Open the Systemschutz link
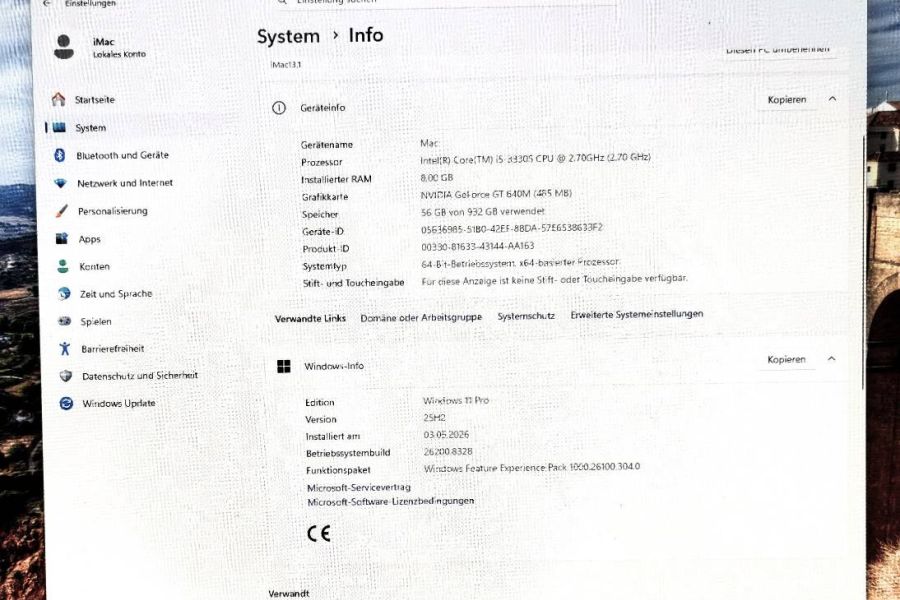The width and height of the screenshot is (900, 600). pos(526,316)
